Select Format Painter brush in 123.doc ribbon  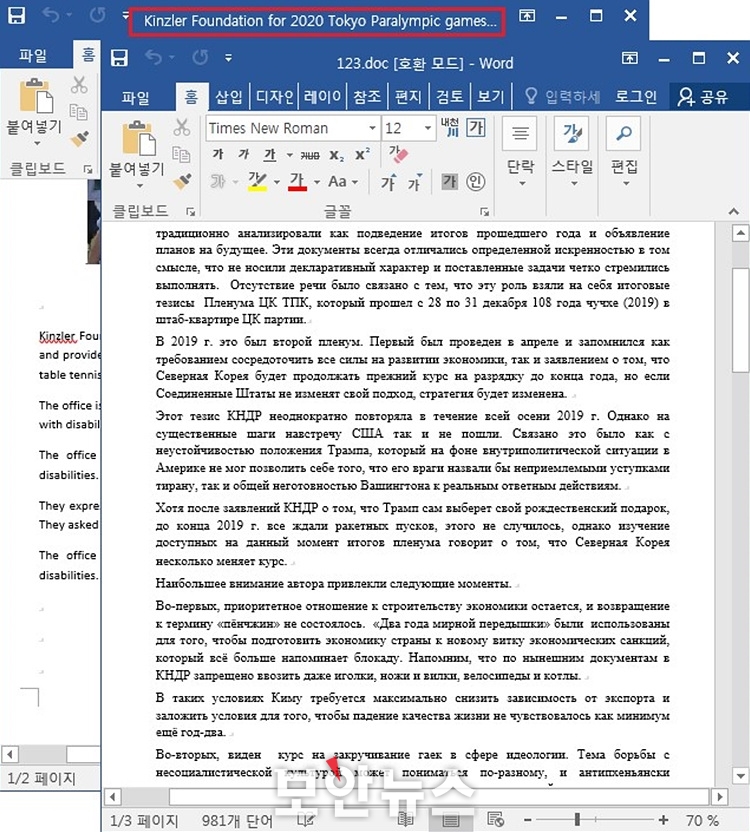coord(182,181)
